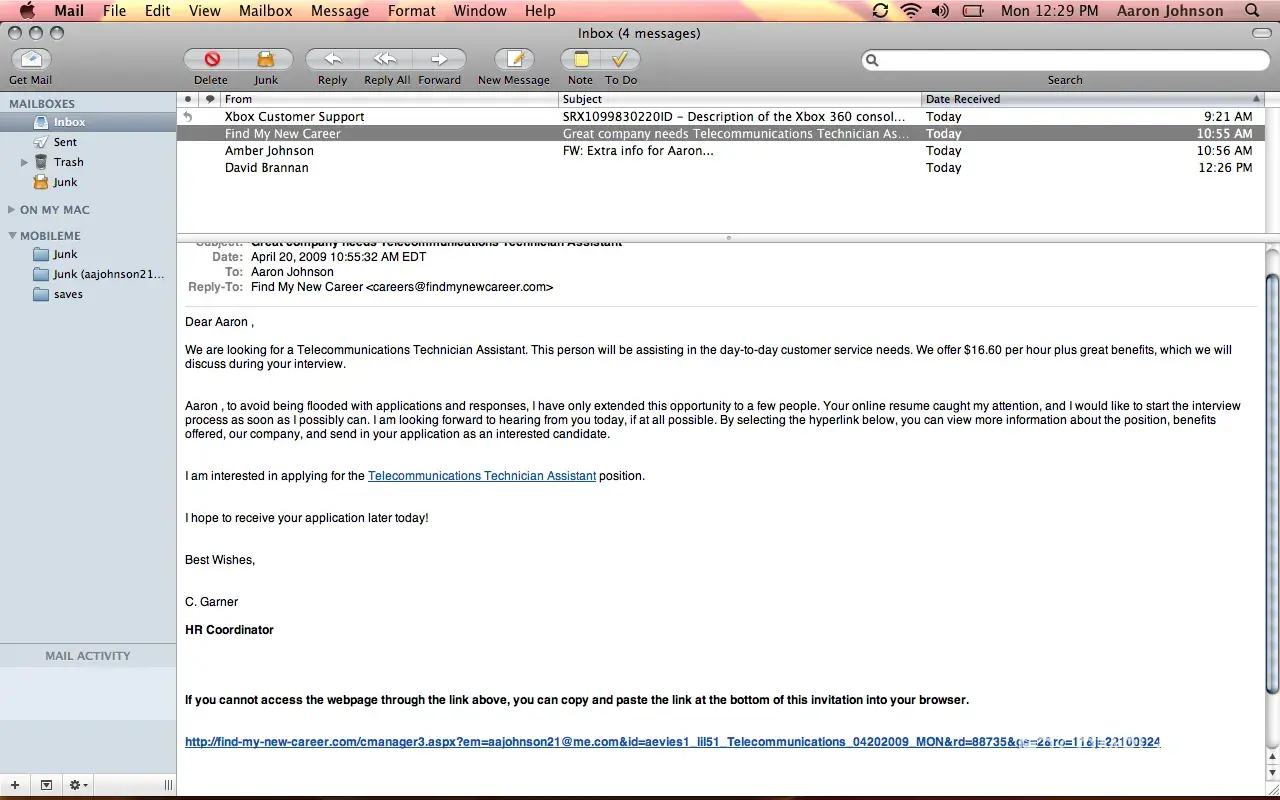
Task: Open the Format menu
Action: 411,11
